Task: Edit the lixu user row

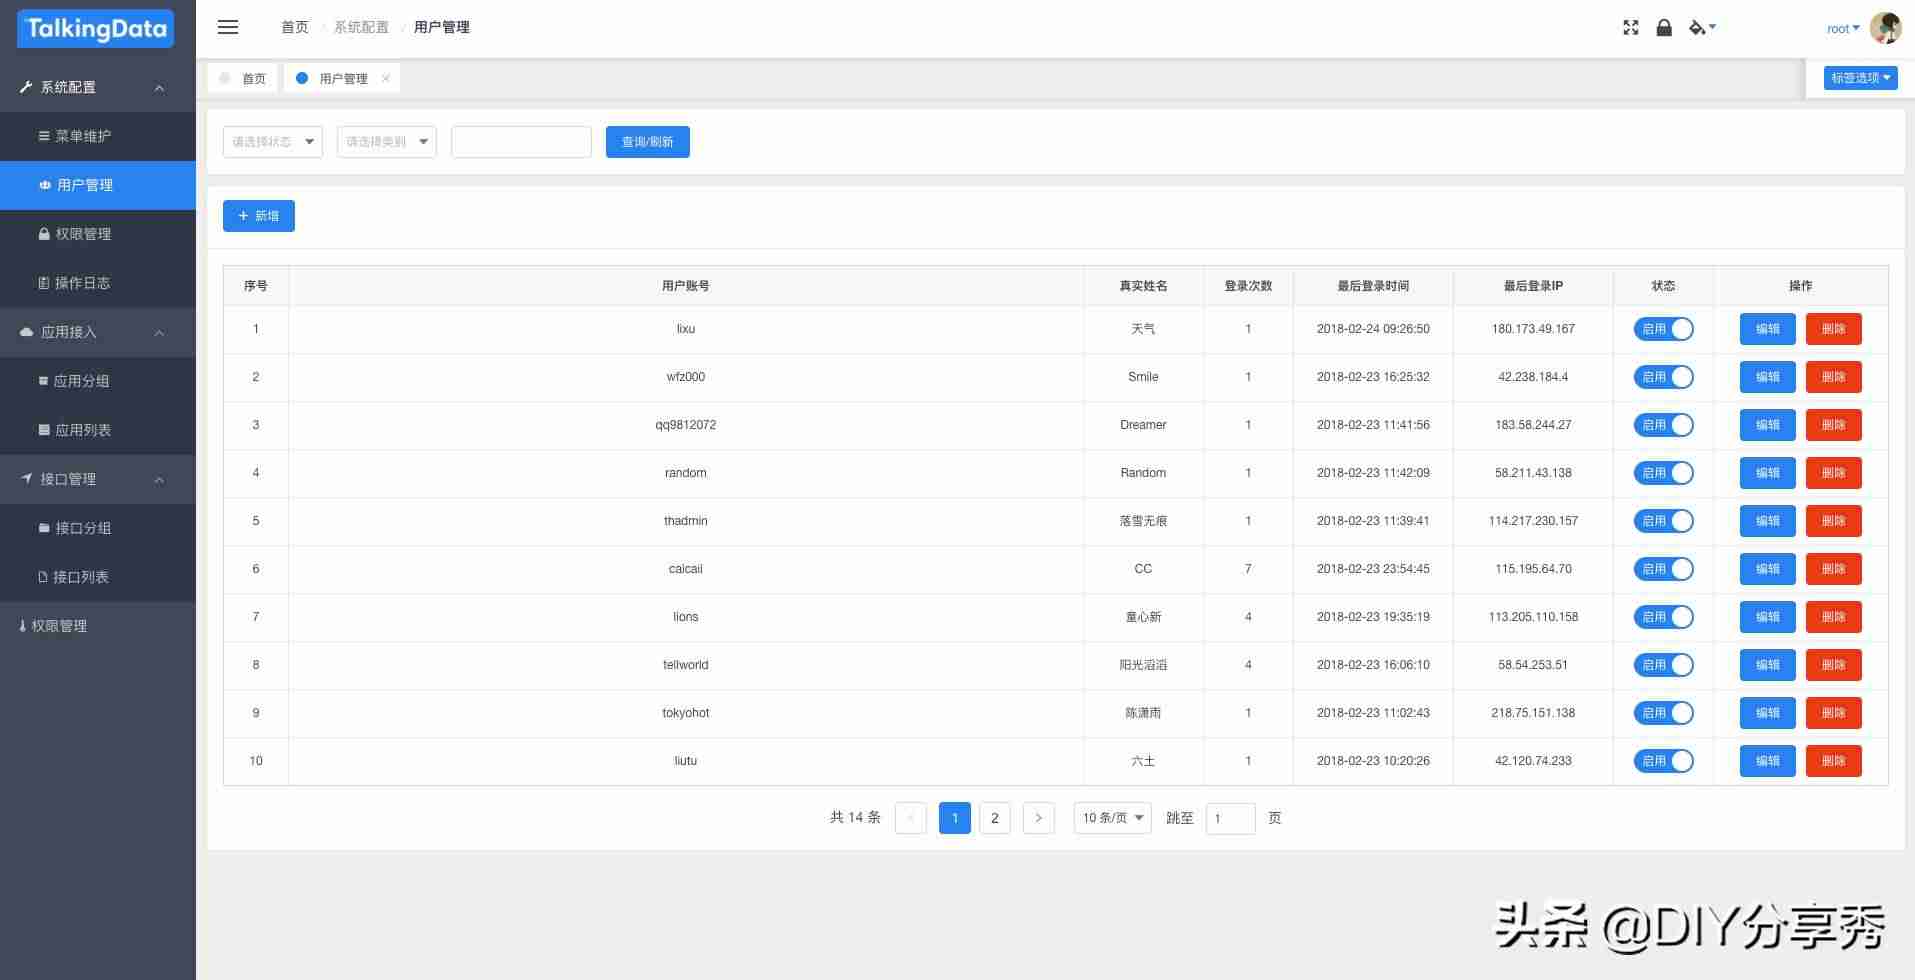Action: click(1768, 329)
